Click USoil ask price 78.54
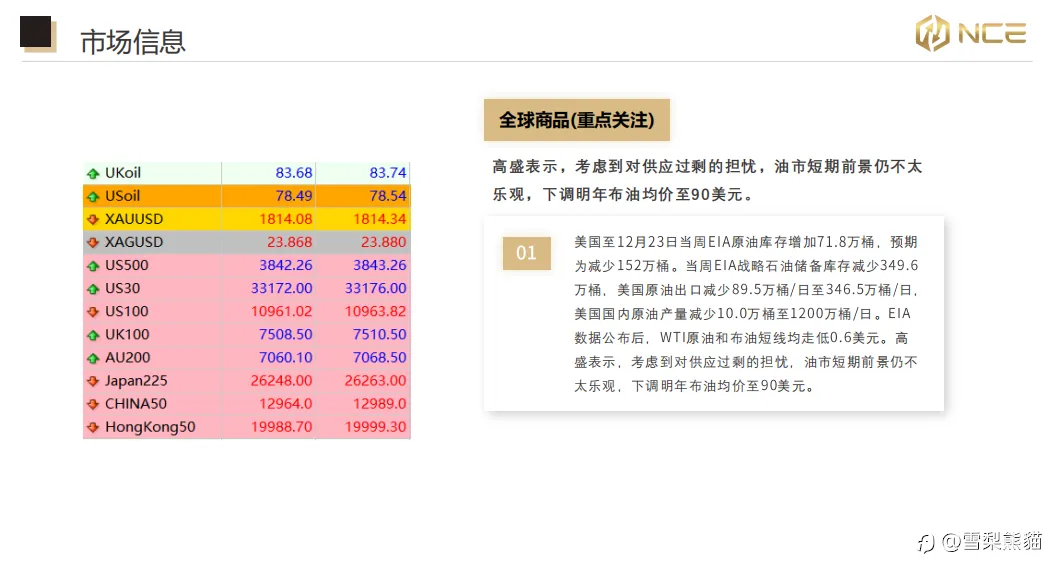This screenshot has width=1053, height=579. 387,195
